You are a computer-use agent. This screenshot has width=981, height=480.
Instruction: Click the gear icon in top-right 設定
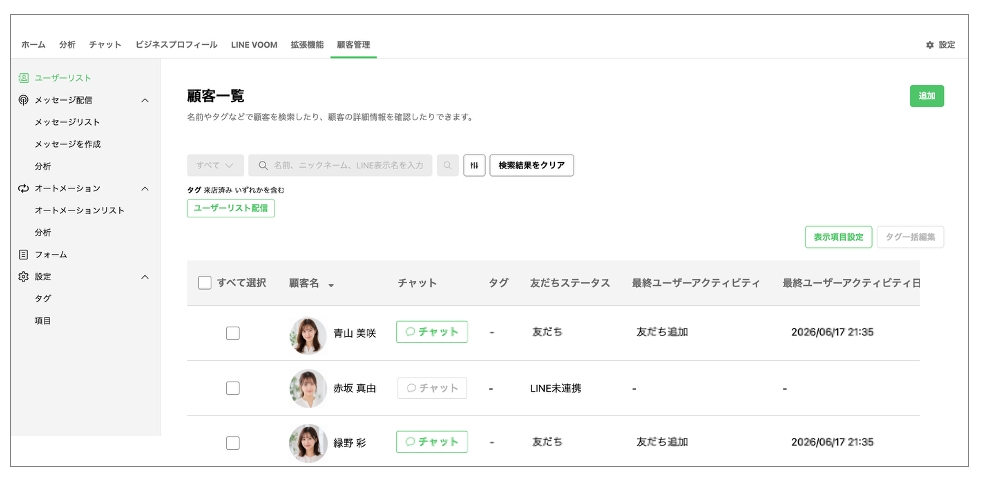(x=930, y=45)
